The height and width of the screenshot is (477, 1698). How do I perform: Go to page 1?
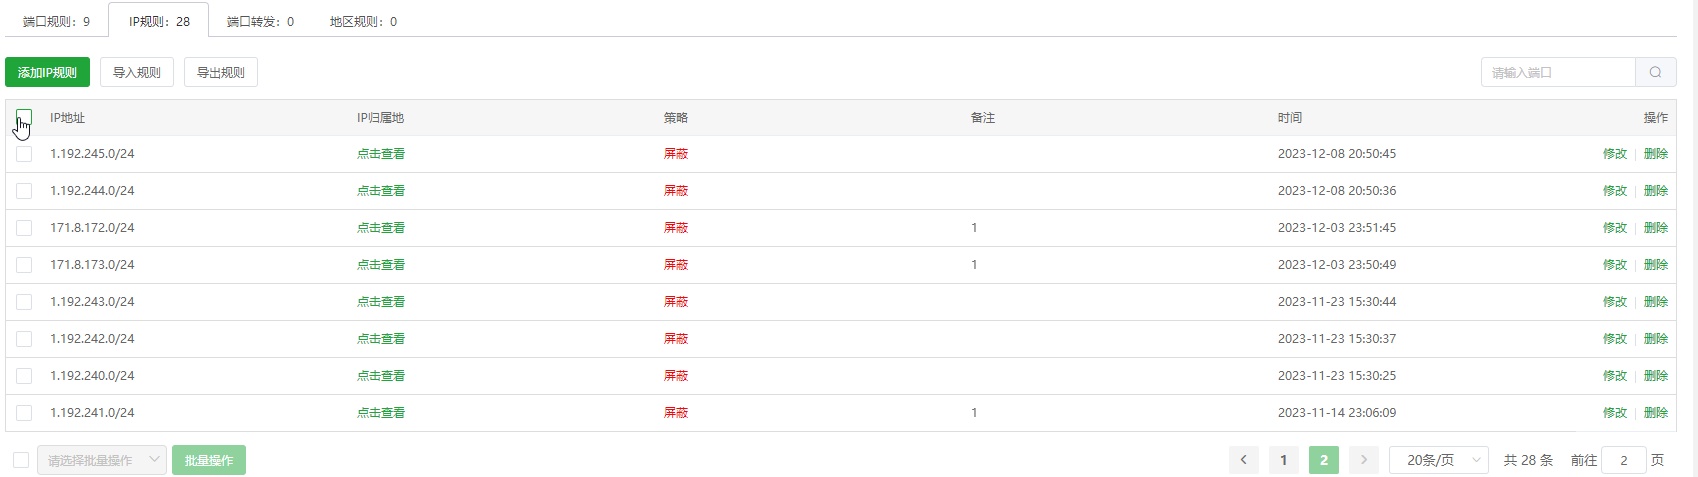(x=1283, y=460)
